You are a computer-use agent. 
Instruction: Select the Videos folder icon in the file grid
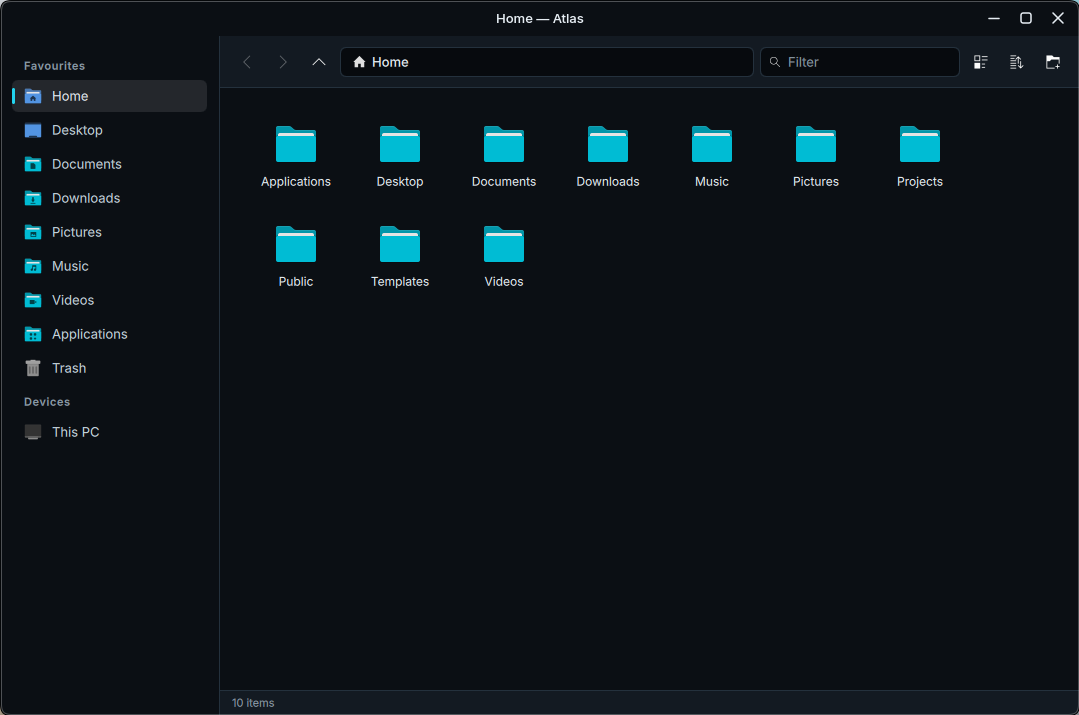click(504, 244)
